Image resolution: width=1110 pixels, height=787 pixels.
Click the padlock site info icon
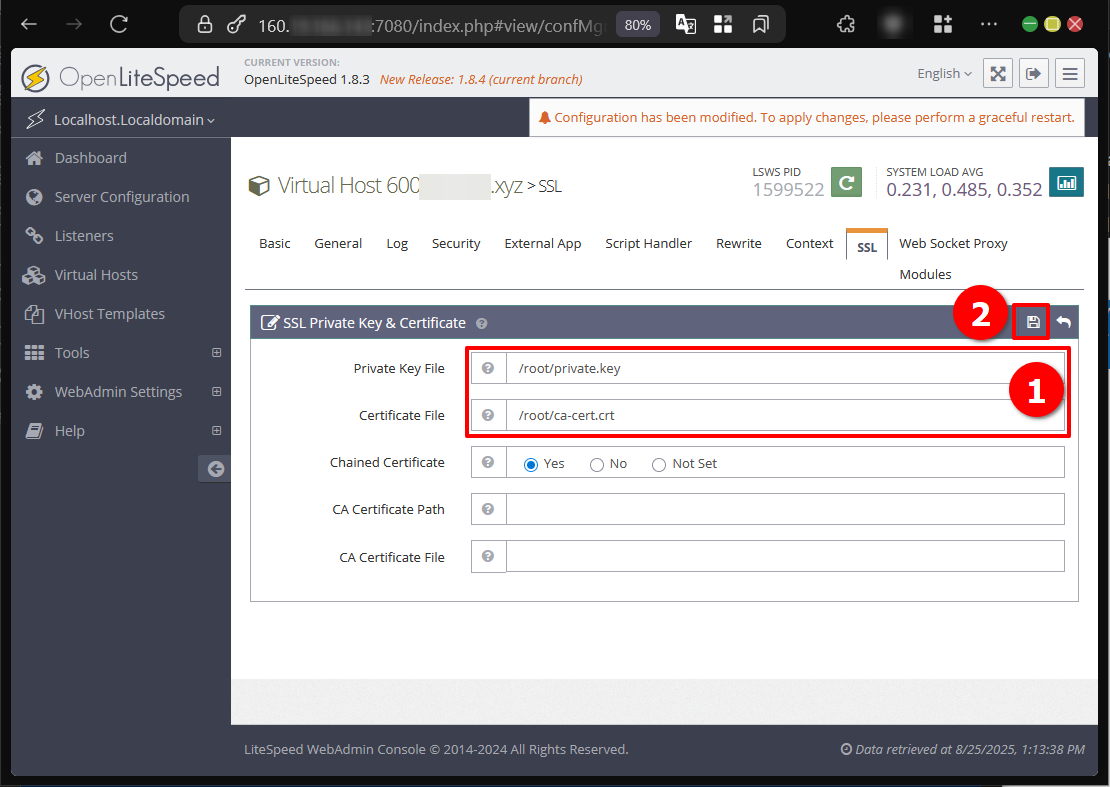205,25
